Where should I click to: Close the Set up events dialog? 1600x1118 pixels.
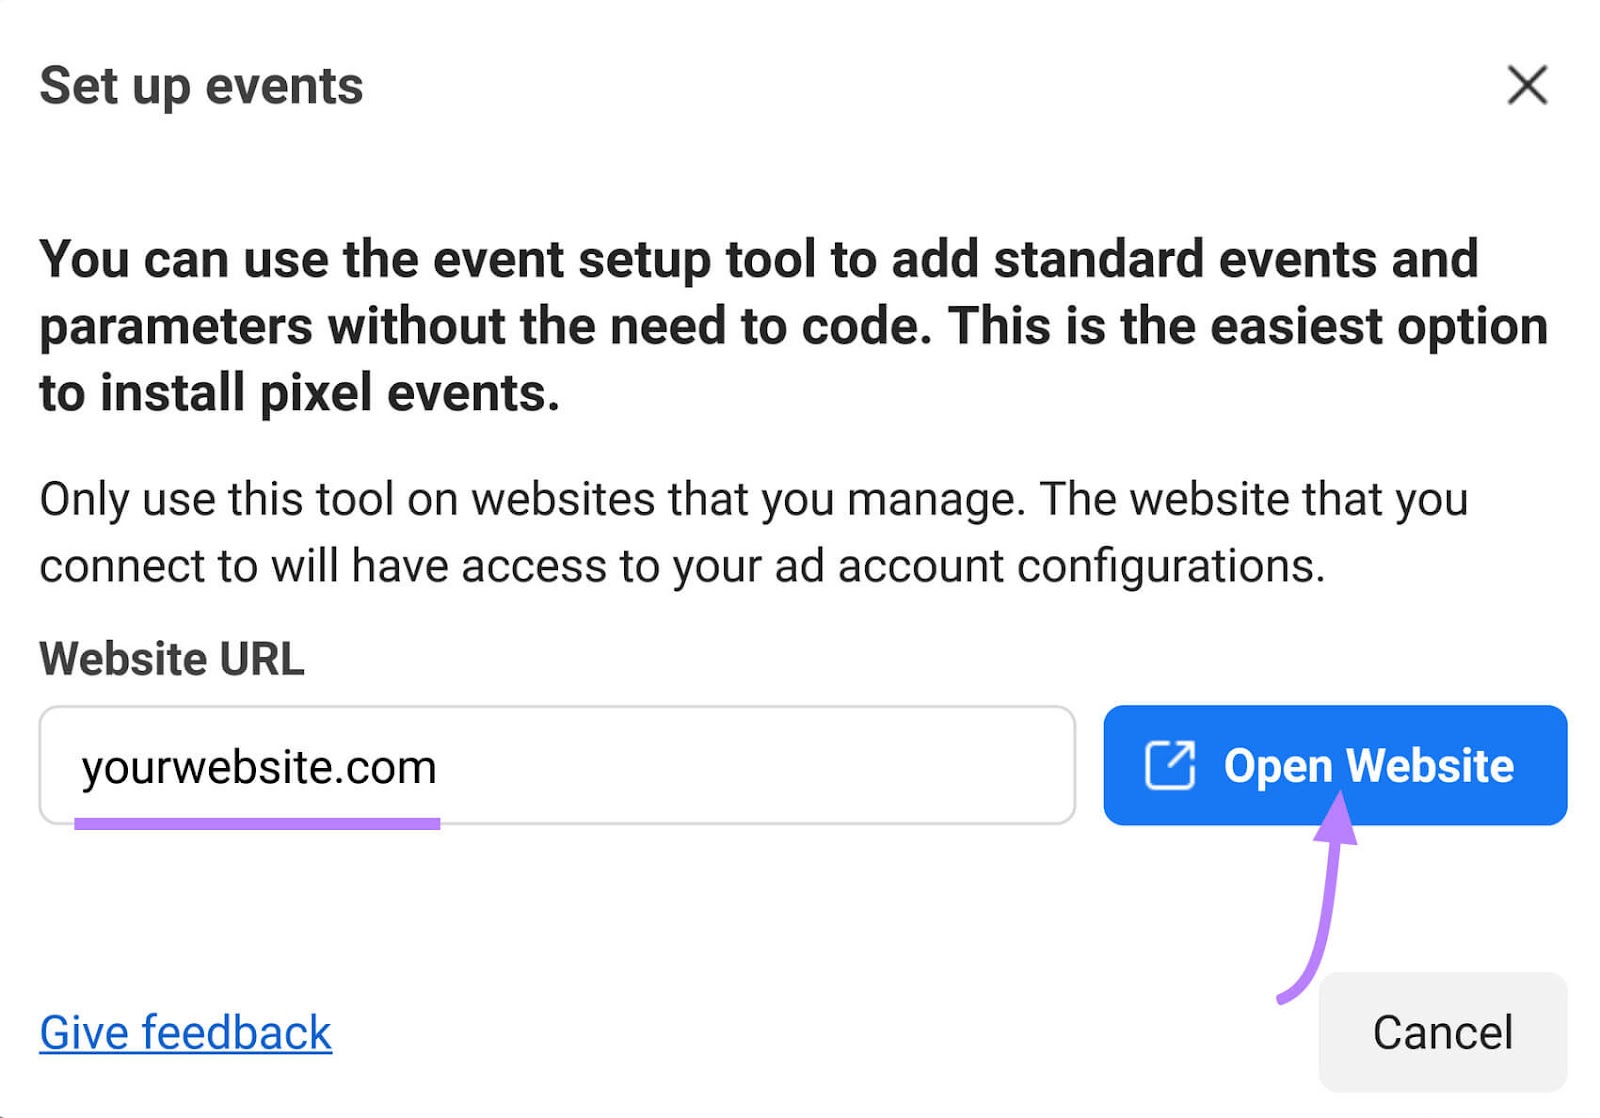pos(1526,86)
